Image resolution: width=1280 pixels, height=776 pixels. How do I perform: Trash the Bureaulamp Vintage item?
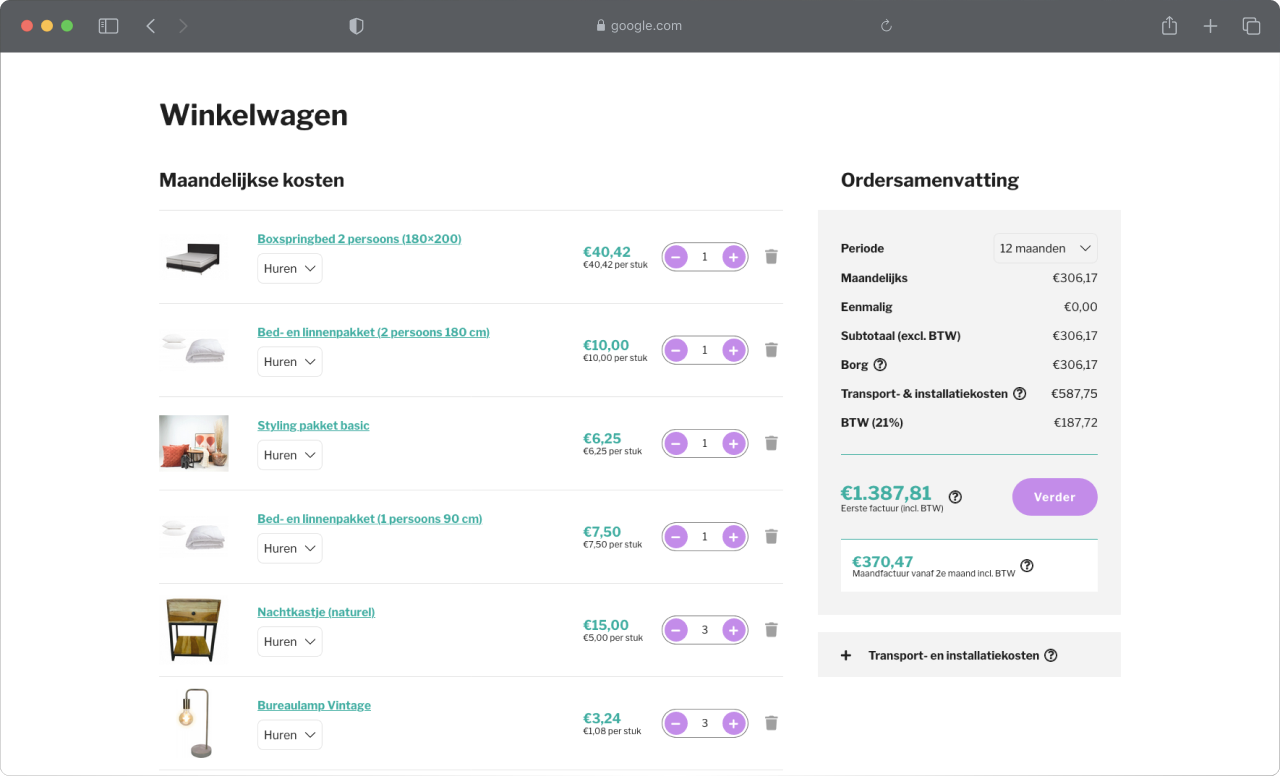point(771,723)
